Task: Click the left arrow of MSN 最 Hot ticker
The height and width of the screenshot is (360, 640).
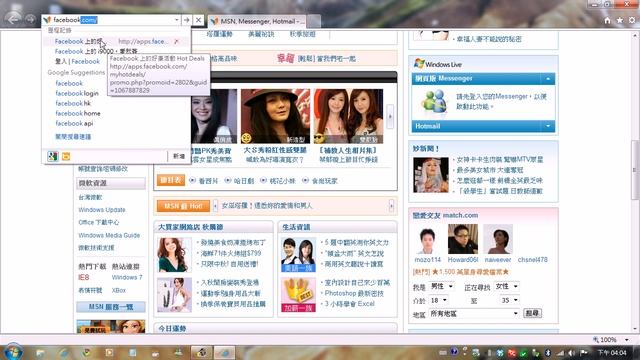Action: (215, 206)
